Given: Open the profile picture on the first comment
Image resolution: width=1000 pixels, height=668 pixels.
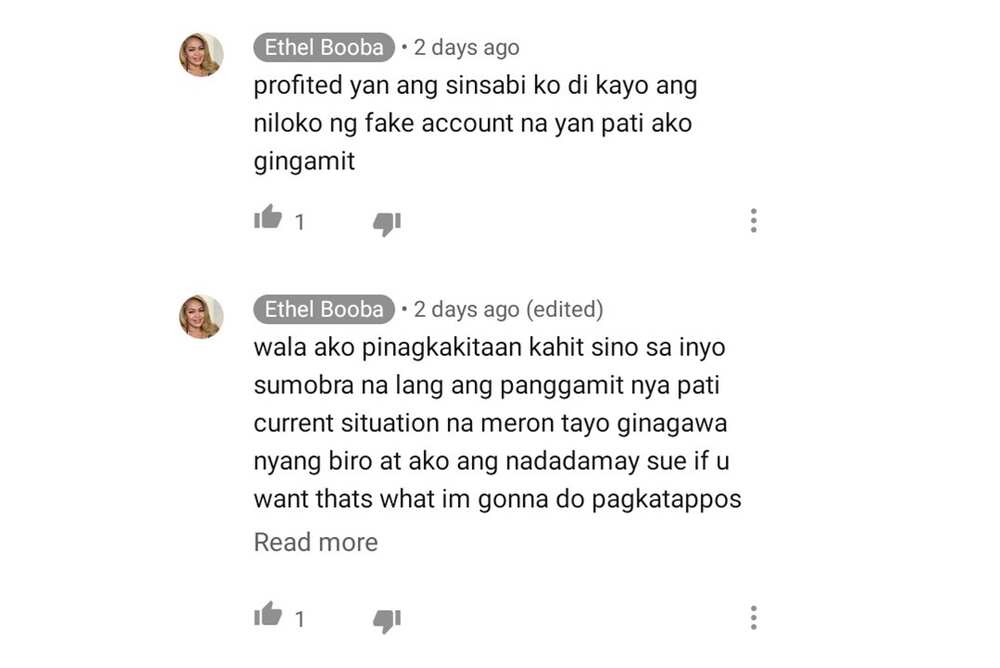Looking at the screenshot, I should click(x=202, y=55).
